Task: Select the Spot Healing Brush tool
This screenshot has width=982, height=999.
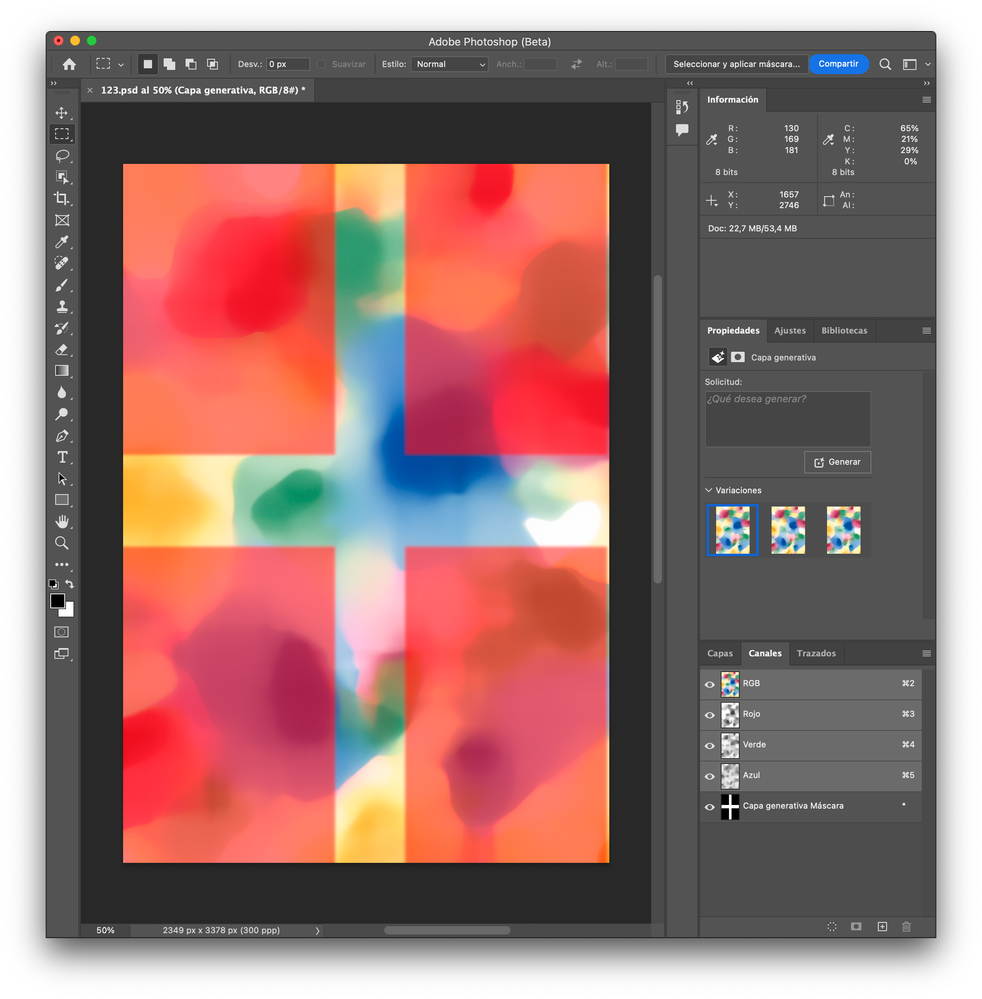Action: click(x=62, y=263)
